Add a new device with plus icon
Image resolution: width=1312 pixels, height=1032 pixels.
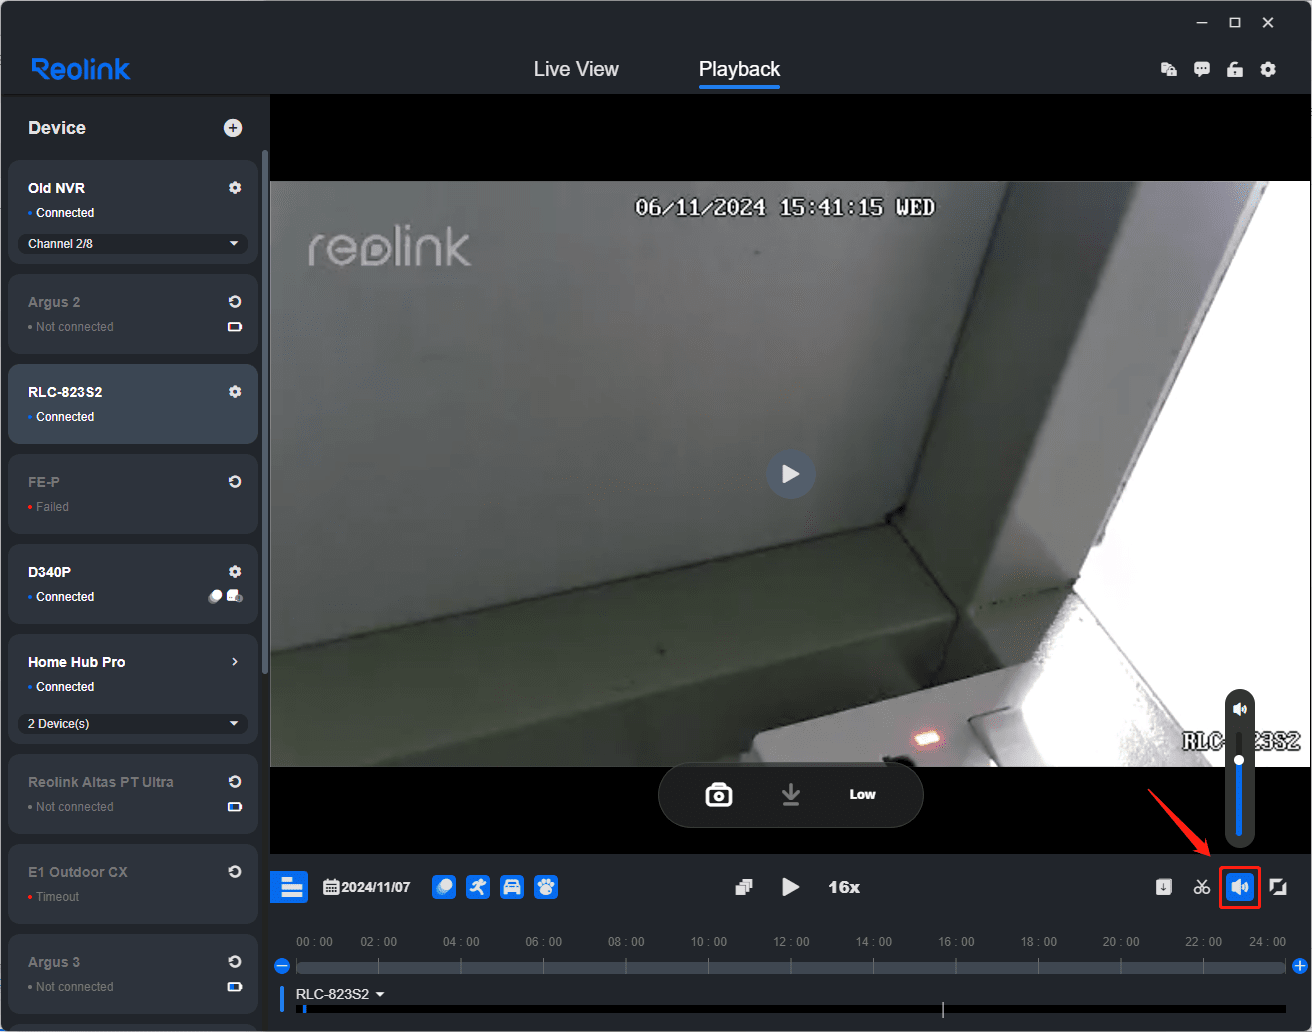tap(233, 127)
